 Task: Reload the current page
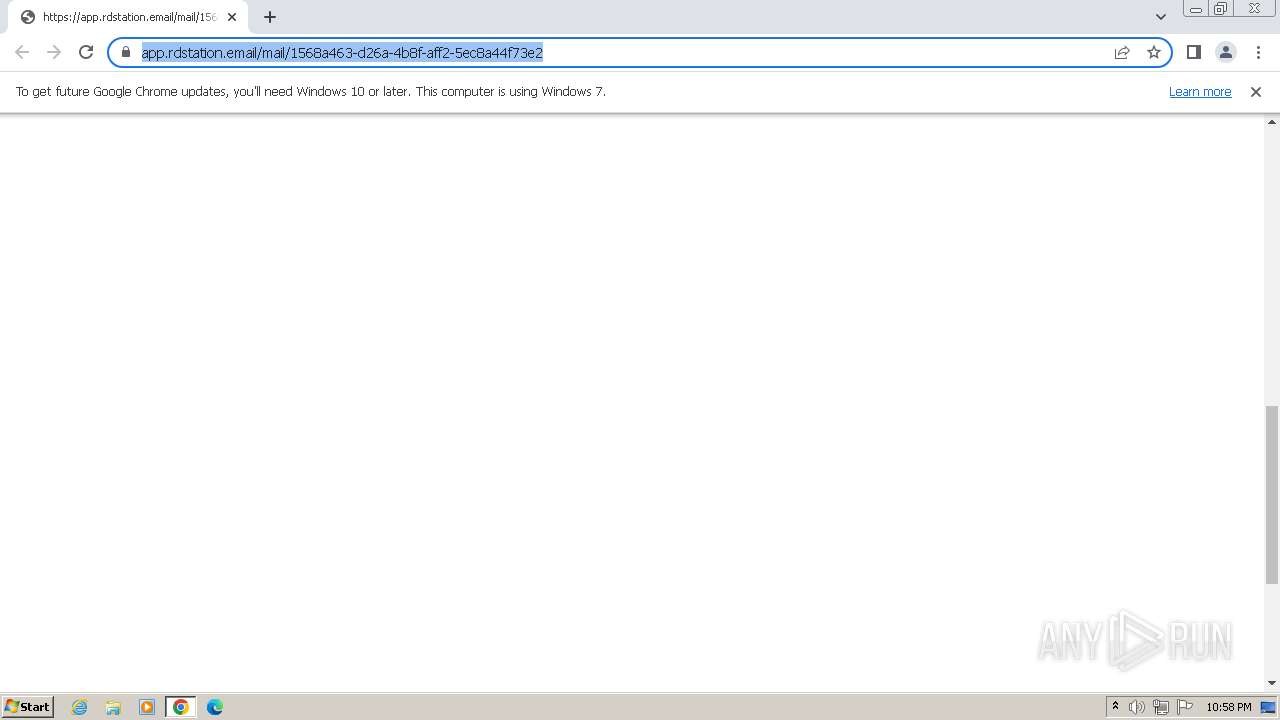tap(86, 52)
